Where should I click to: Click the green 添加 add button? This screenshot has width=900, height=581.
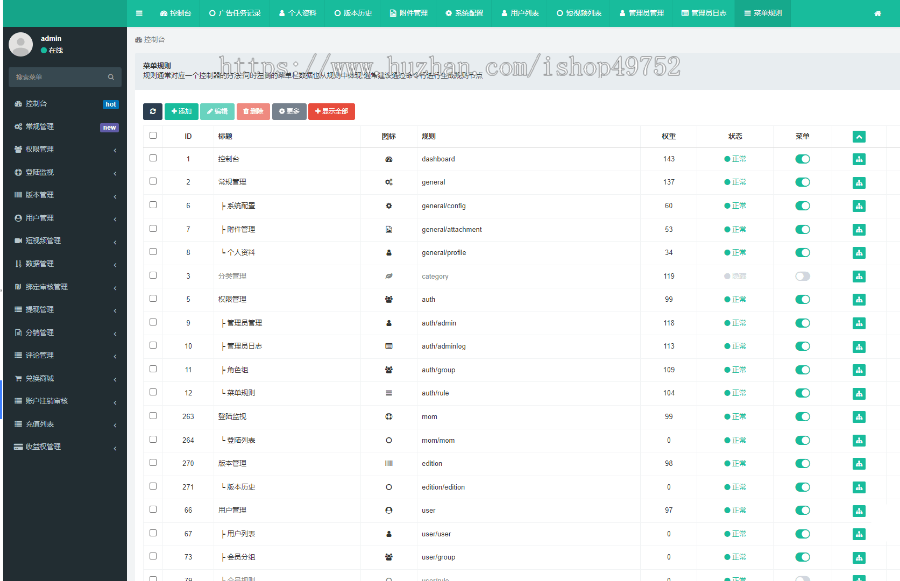(x=181, y=111)
